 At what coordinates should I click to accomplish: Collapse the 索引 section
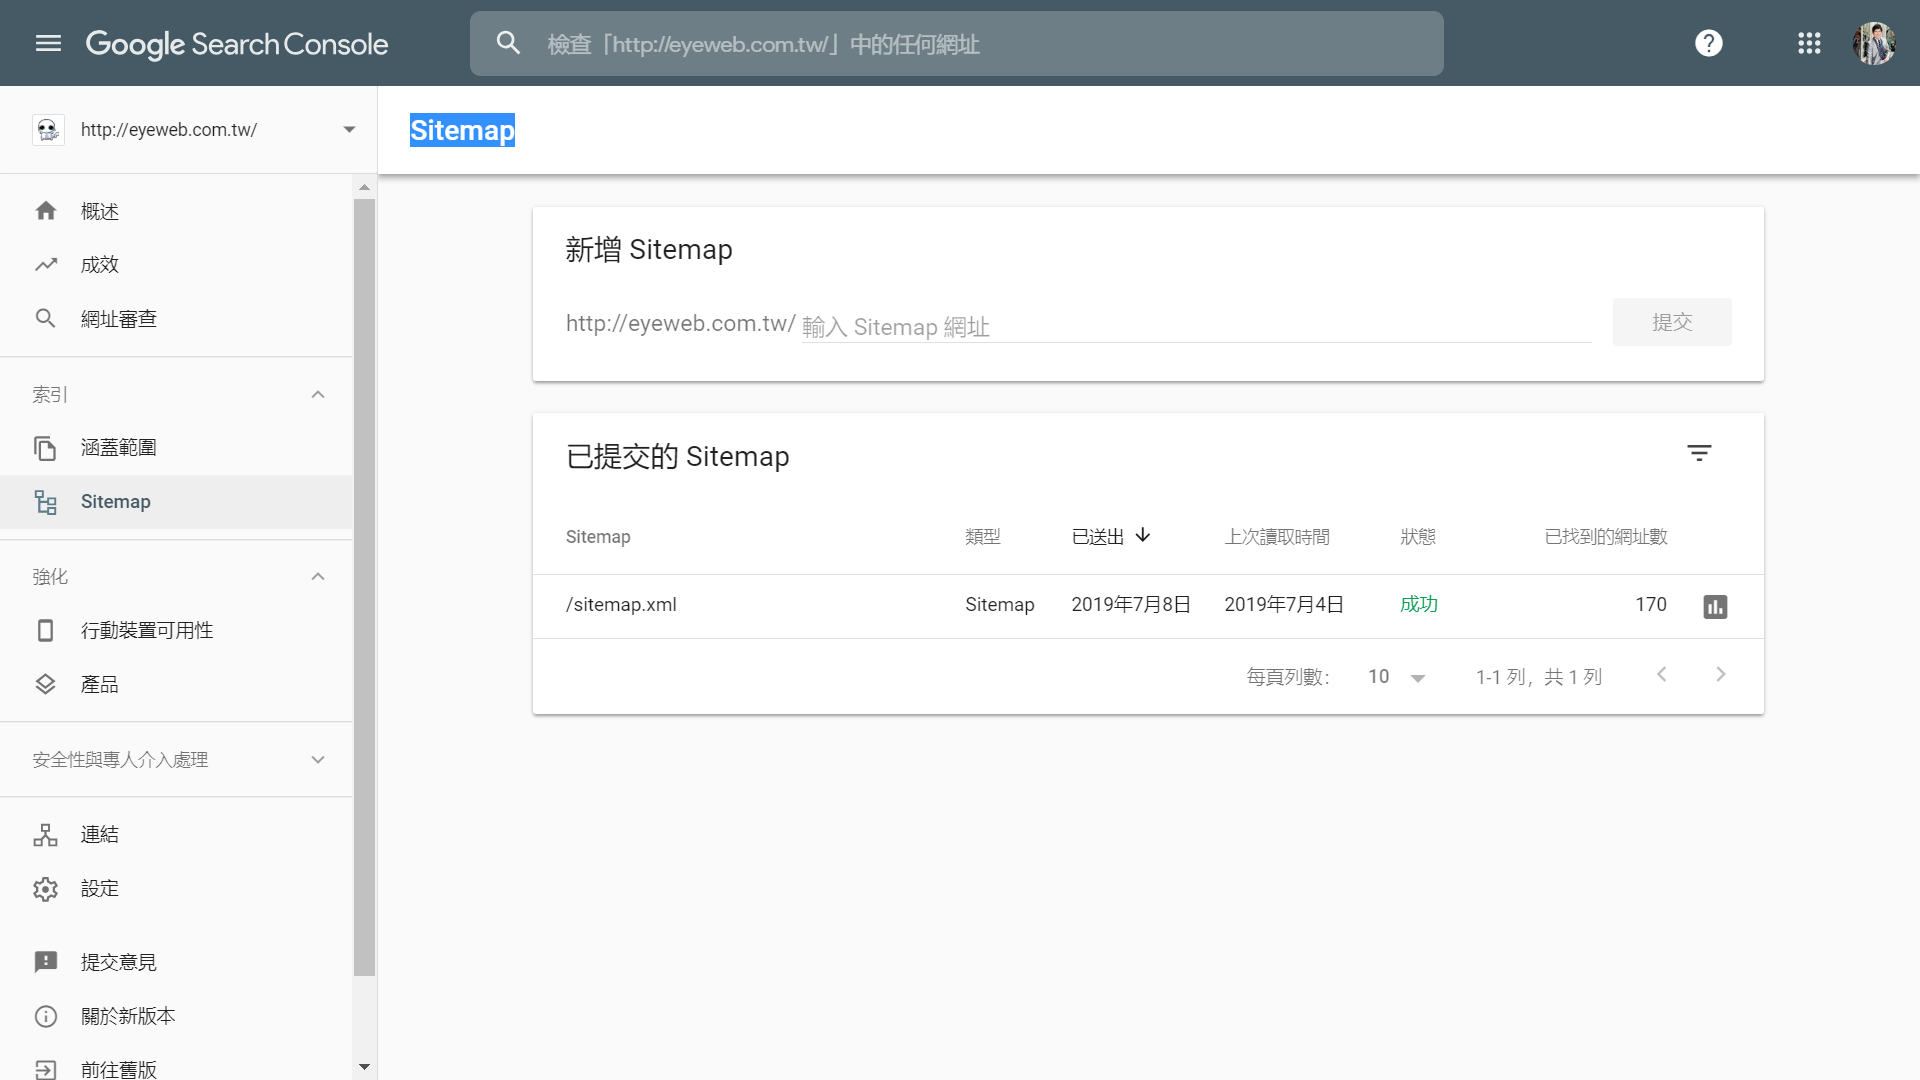pos(318,395)
